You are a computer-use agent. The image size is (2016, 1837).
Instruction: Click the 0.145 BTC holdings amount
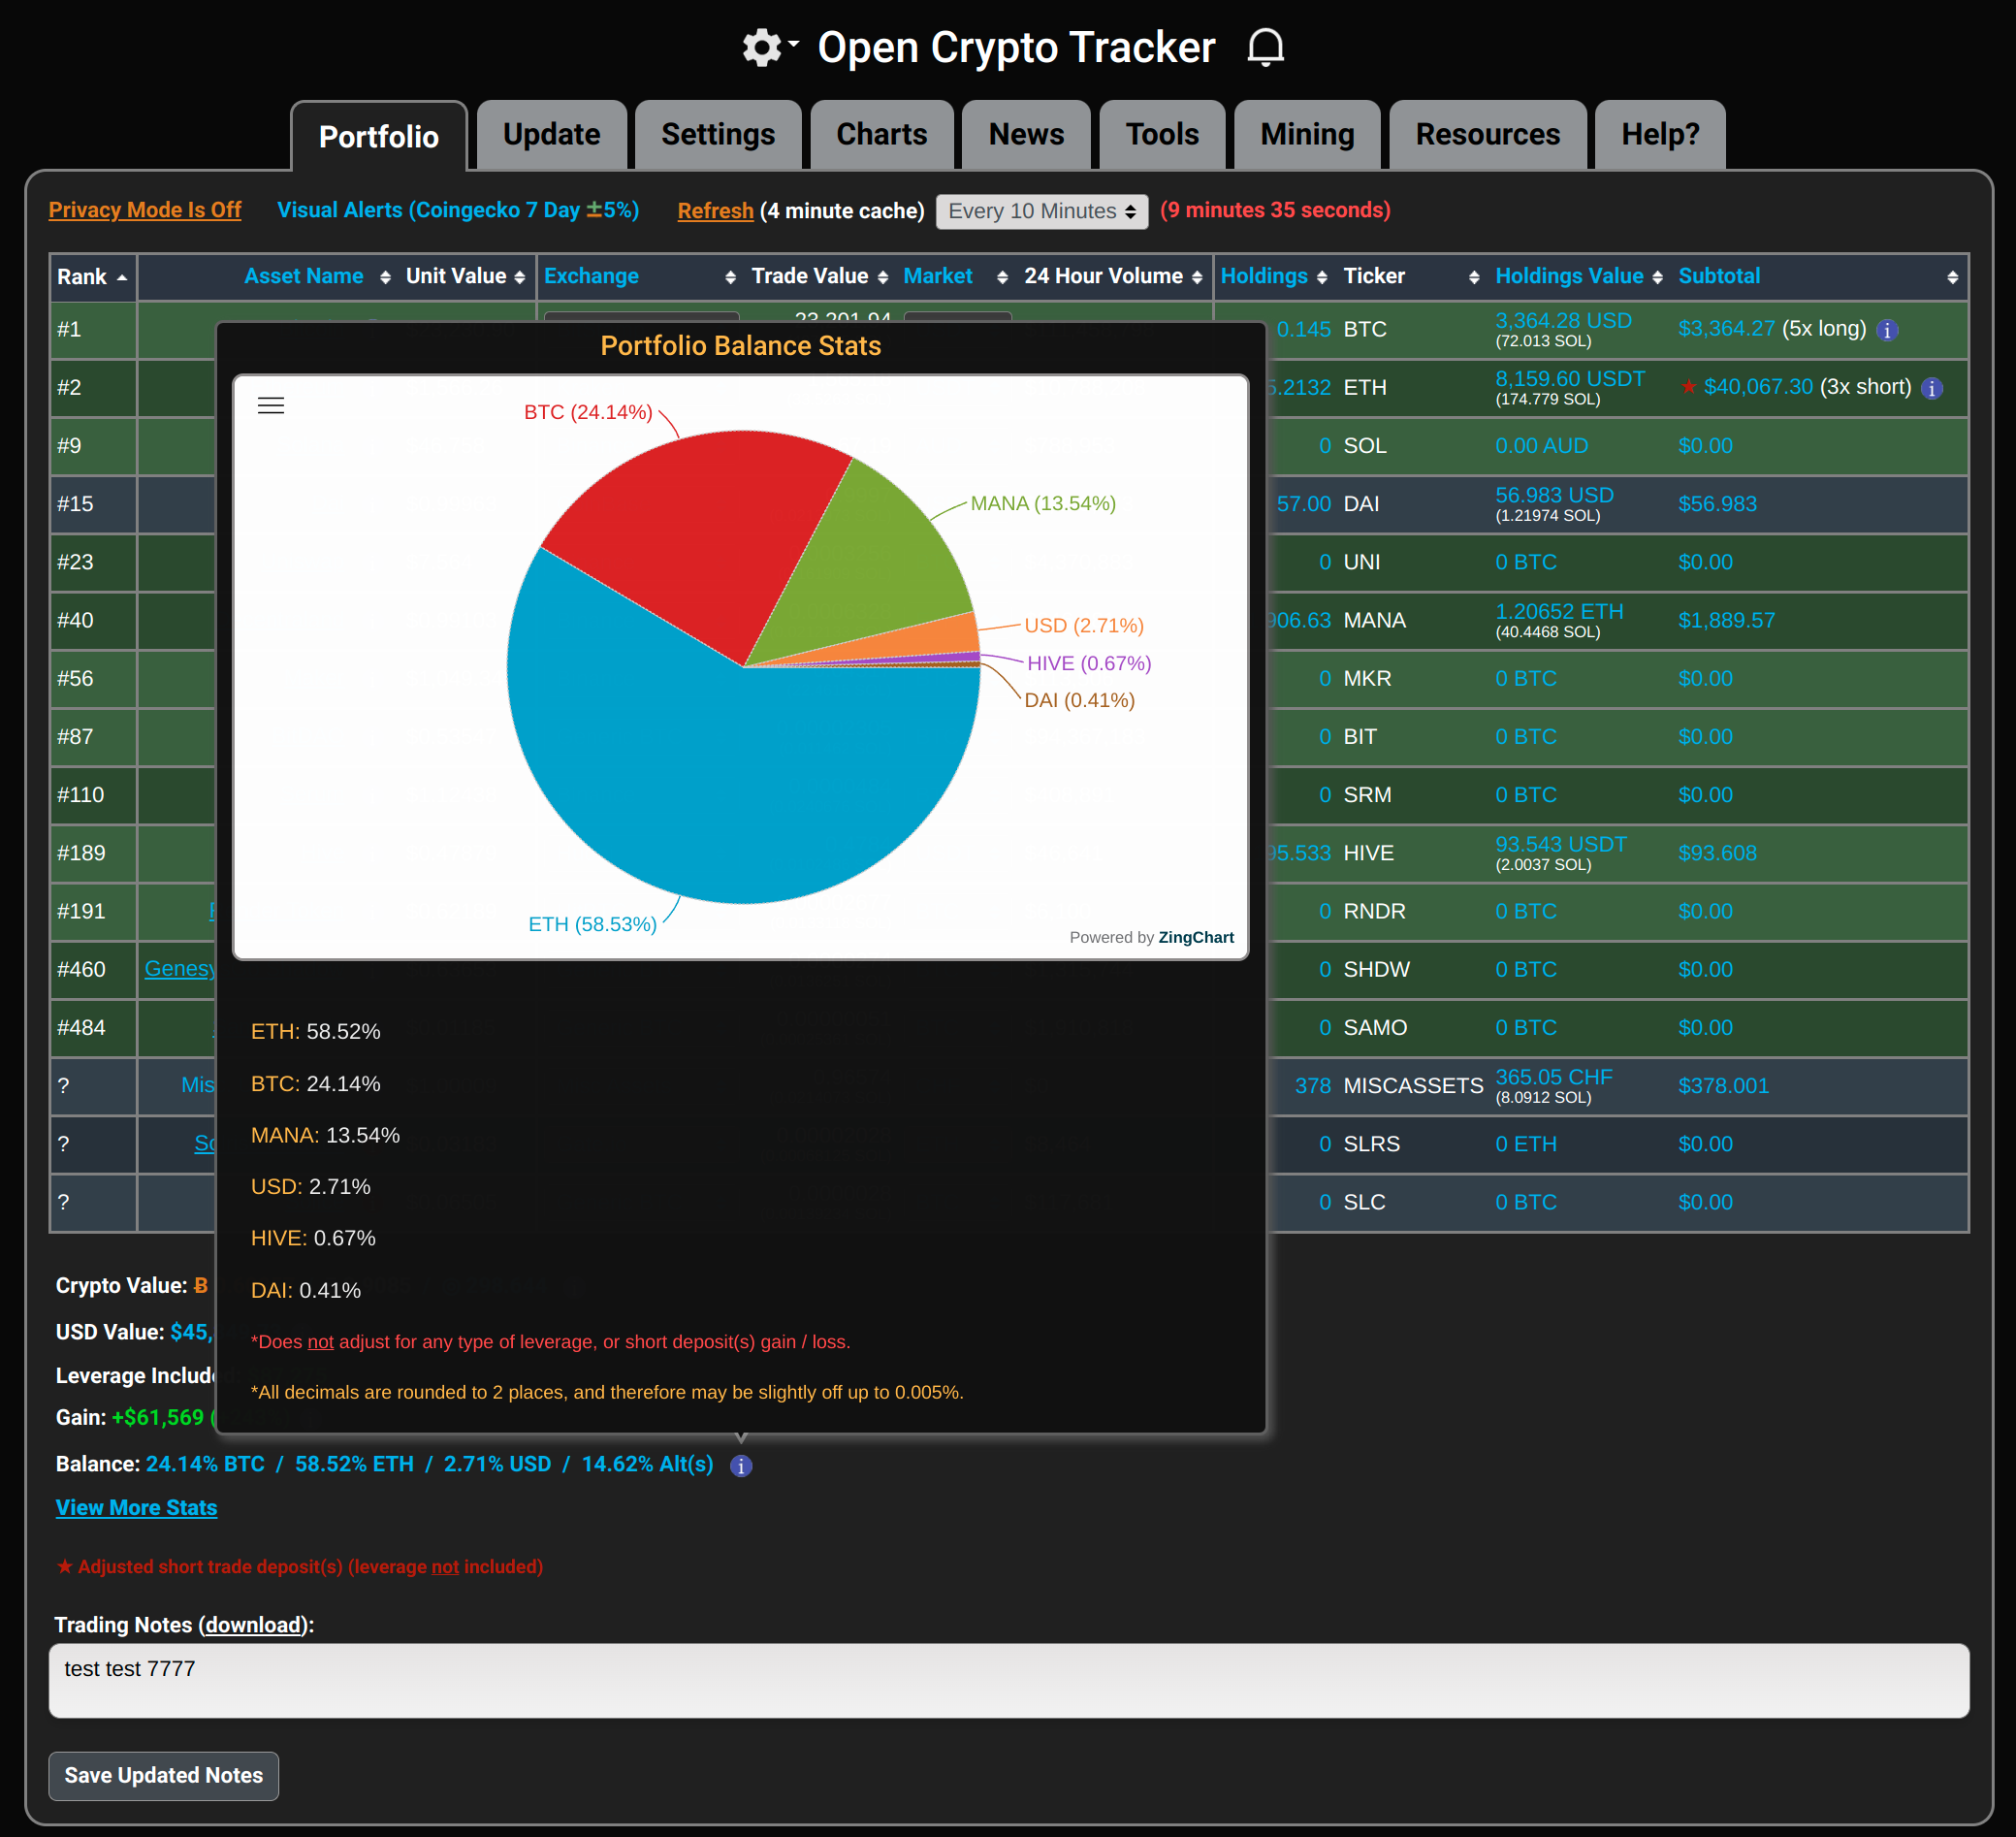pyautogui.click(x=1303, y=329)
